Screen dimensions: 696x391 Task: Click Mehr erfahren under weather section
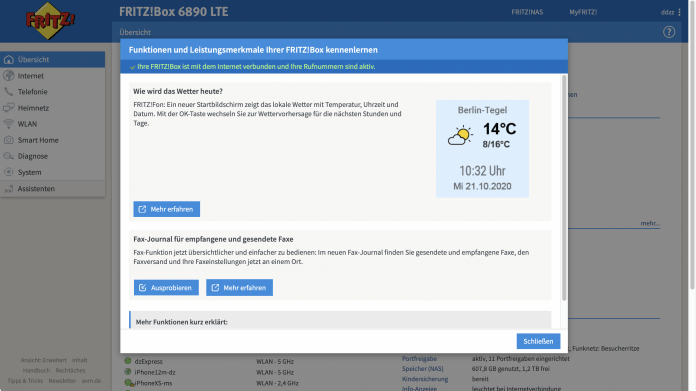166,209
